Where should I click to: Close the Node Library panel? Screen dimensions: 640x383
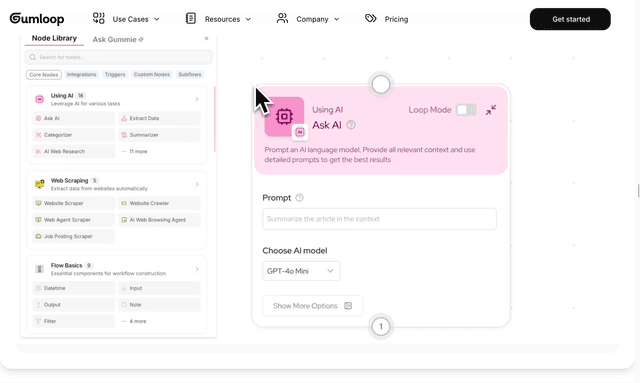[207, 38]
